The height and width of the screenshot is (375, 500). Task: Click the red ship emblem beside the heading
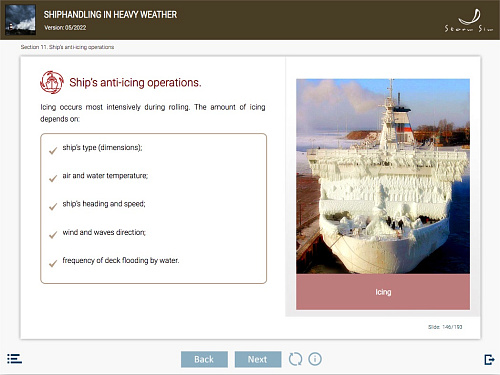point(52,82)
